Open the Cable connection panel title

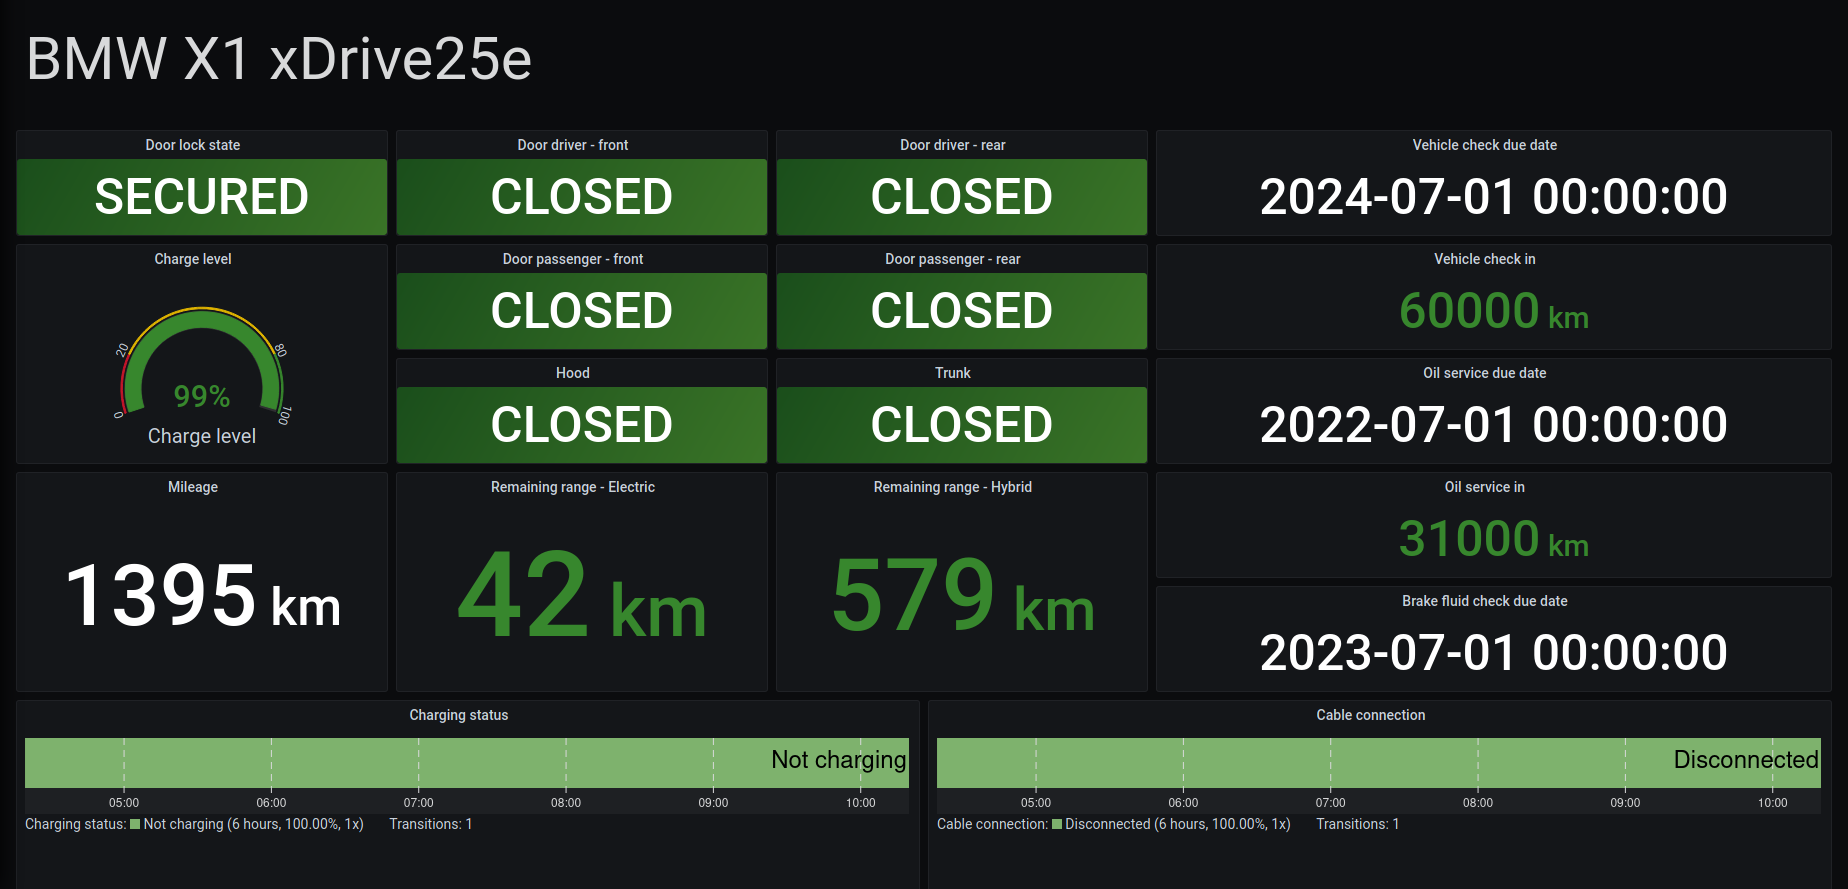[x=1371, y=715]
